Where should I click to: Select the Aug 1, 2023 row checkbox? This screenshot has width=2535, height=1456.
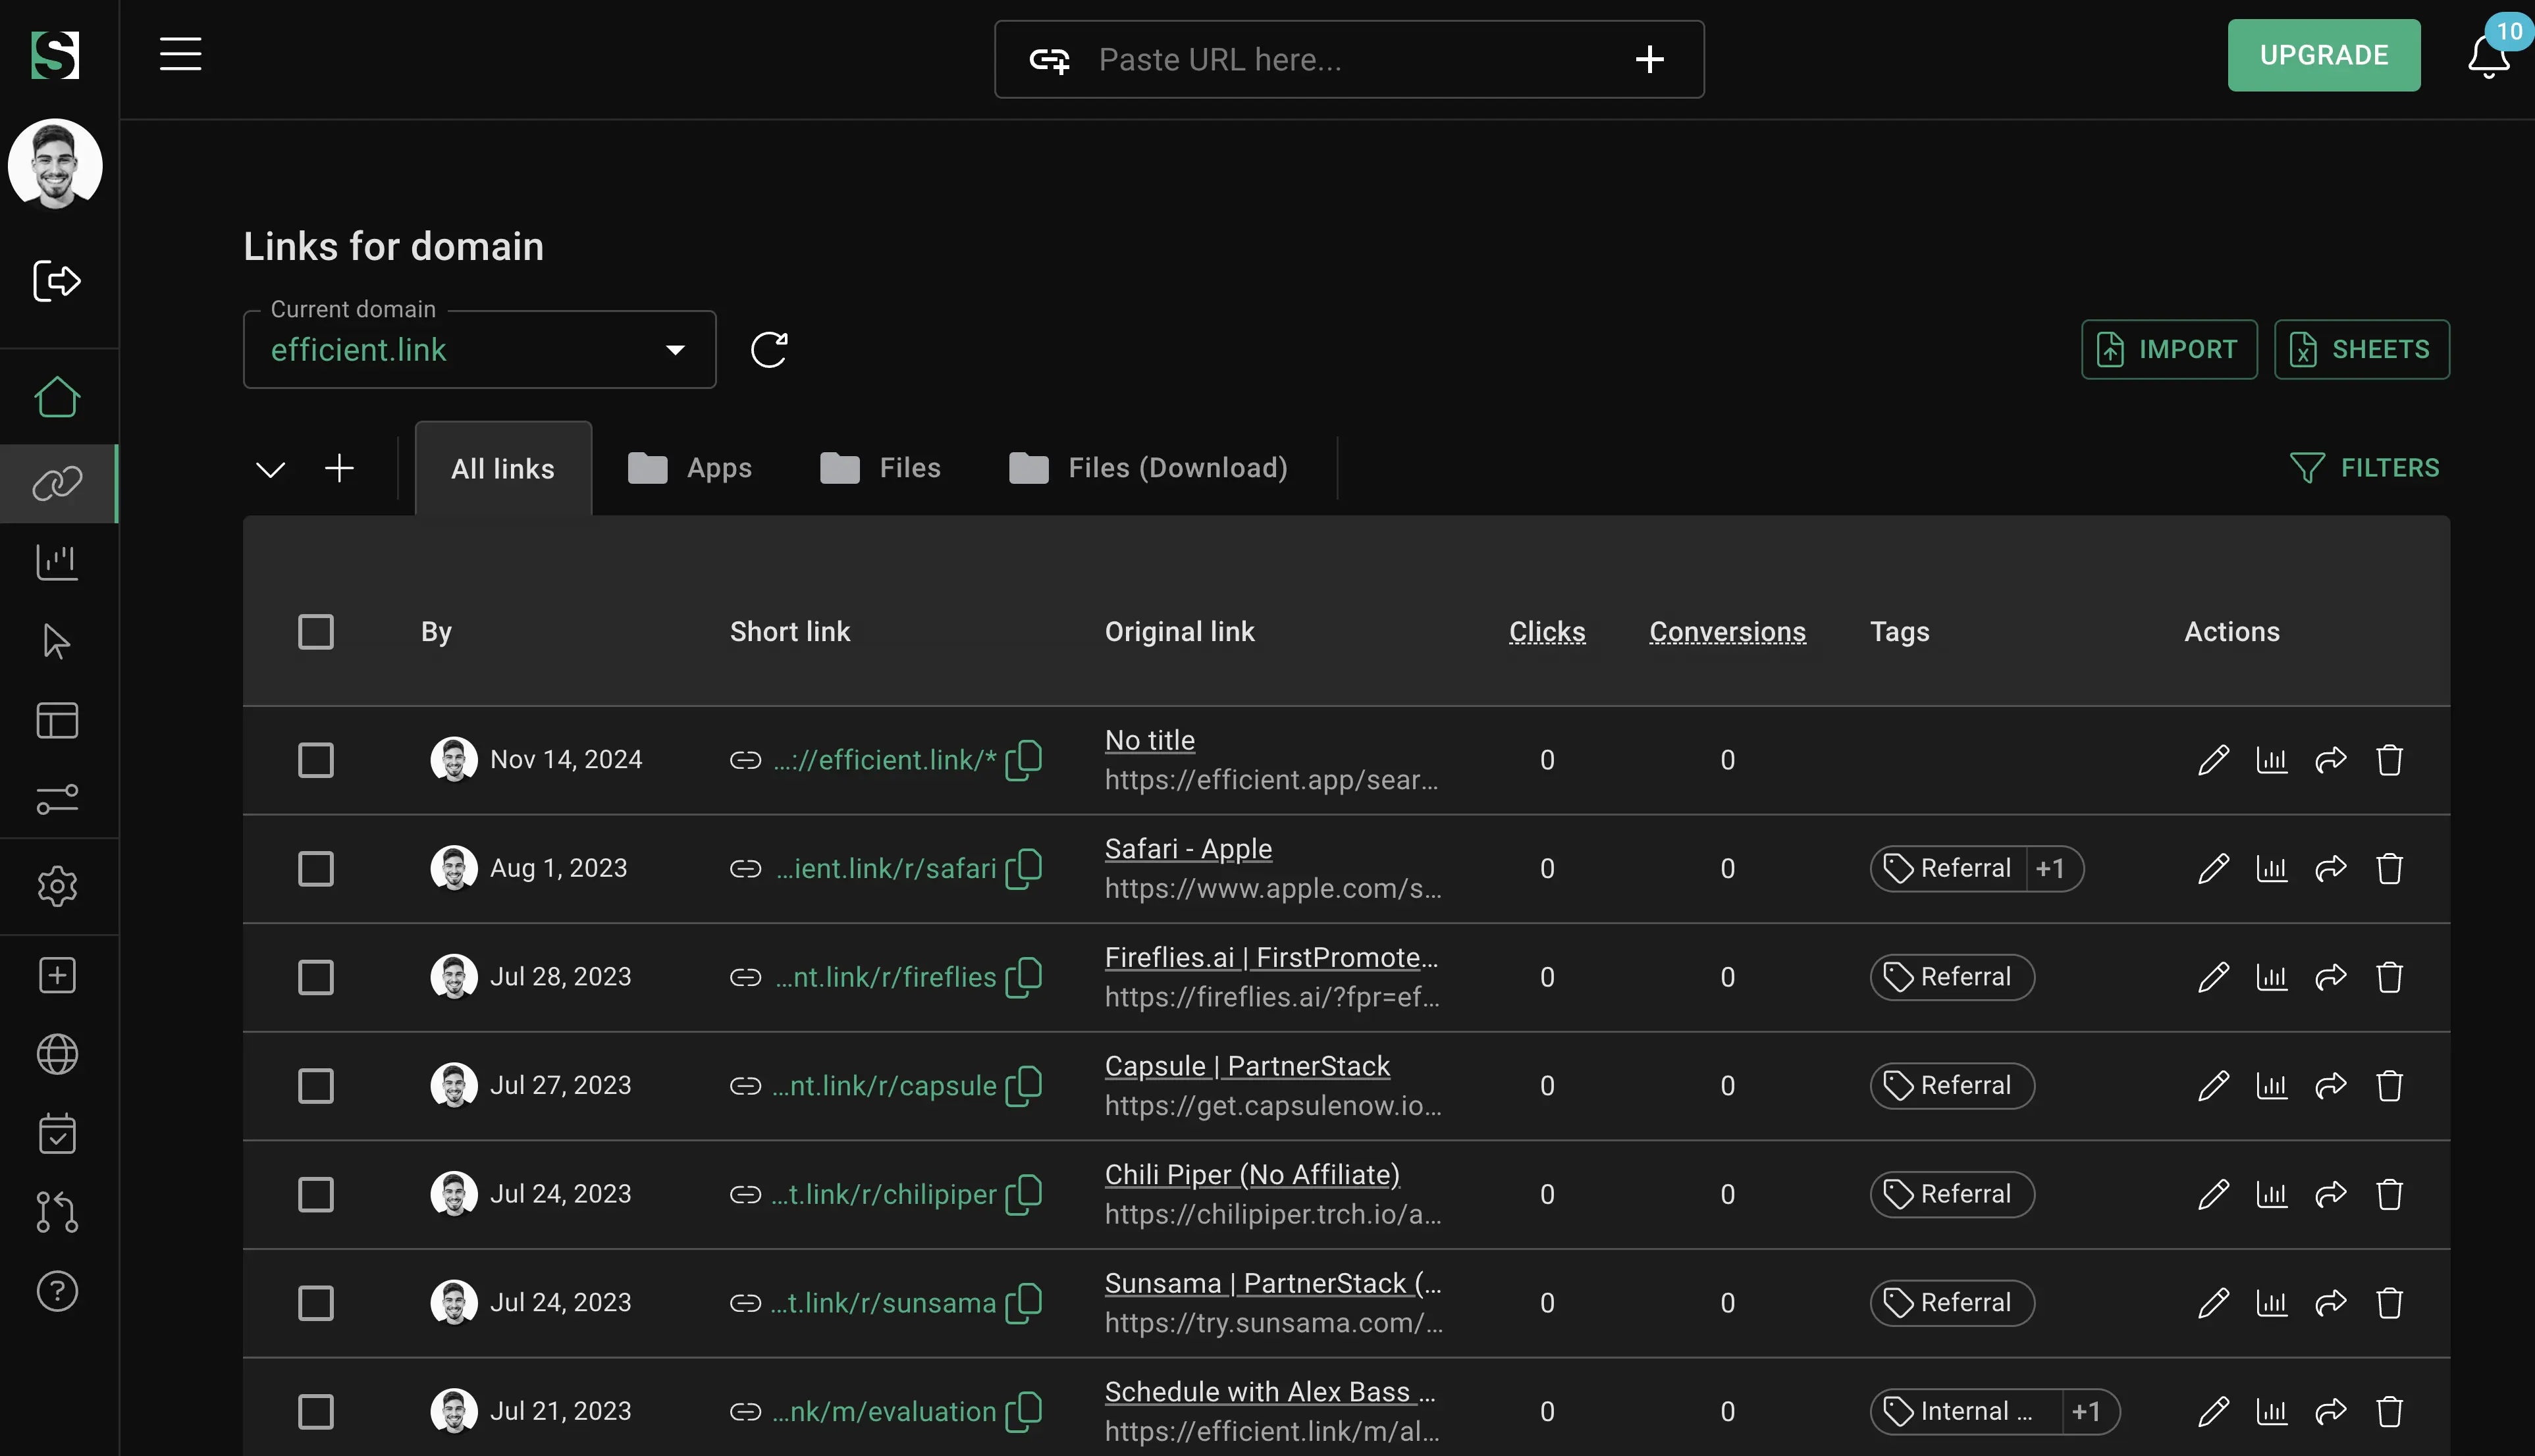316,868
